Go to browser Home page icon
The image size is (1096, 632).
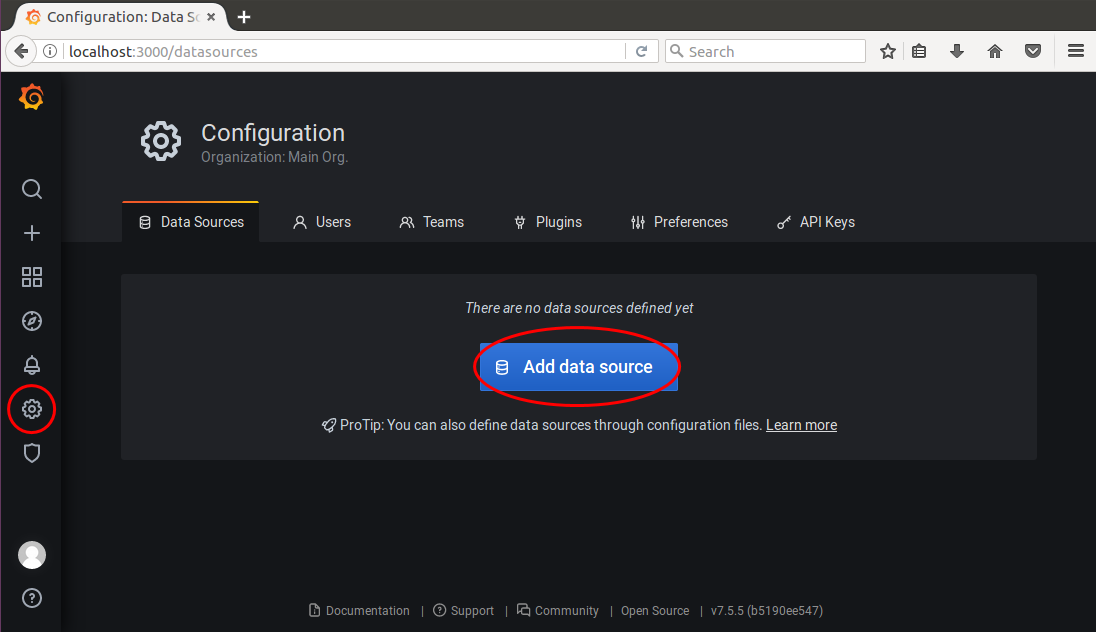coord(995,51)
